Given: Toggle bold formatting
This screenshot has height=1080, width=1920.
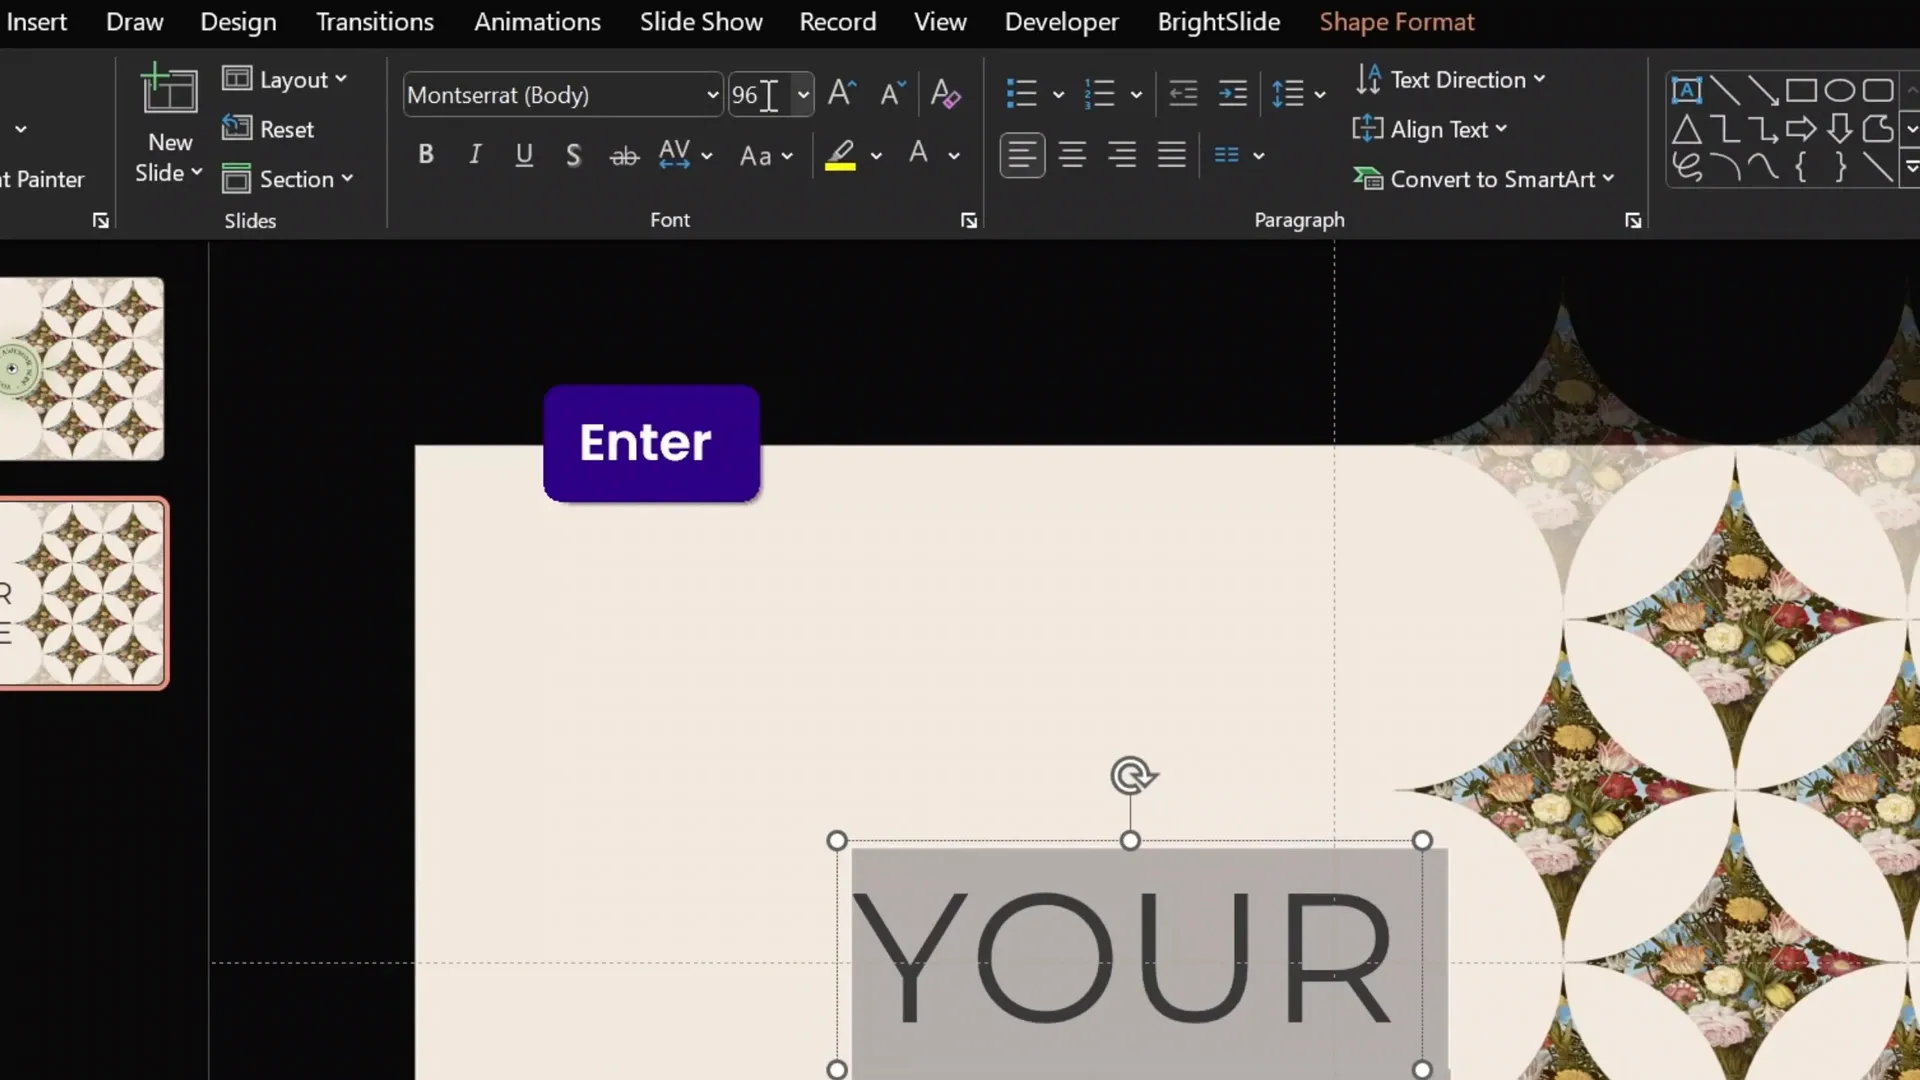Looking at the screenshot, I should tap(426, 155).
